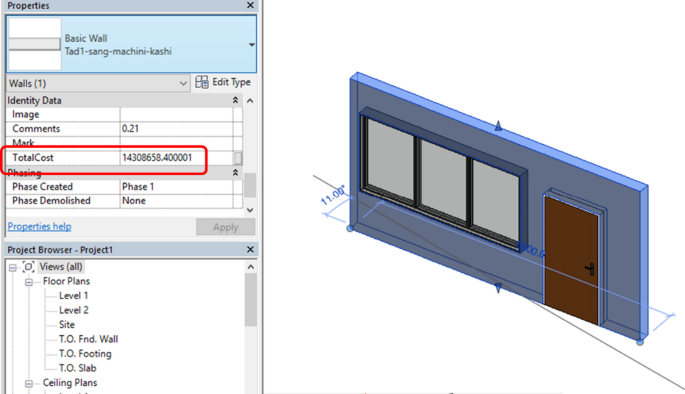Screen dimensions: 685x394
Task: Click the TotalCost property label
Action: point(33,158)
